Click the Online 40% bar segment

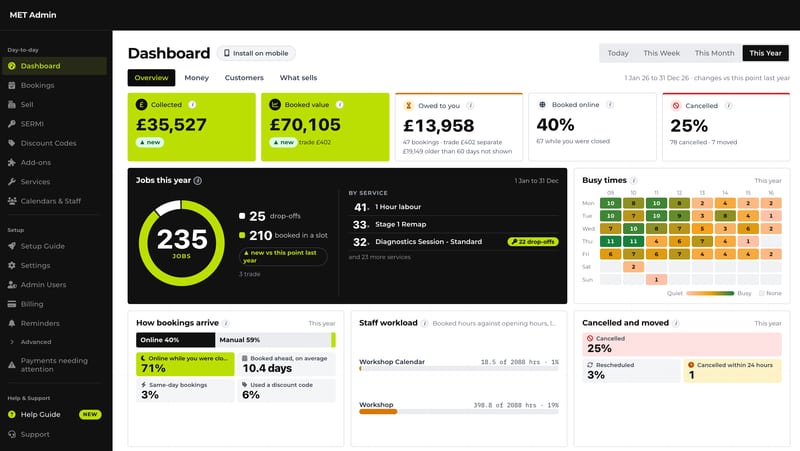pos(176,340)
